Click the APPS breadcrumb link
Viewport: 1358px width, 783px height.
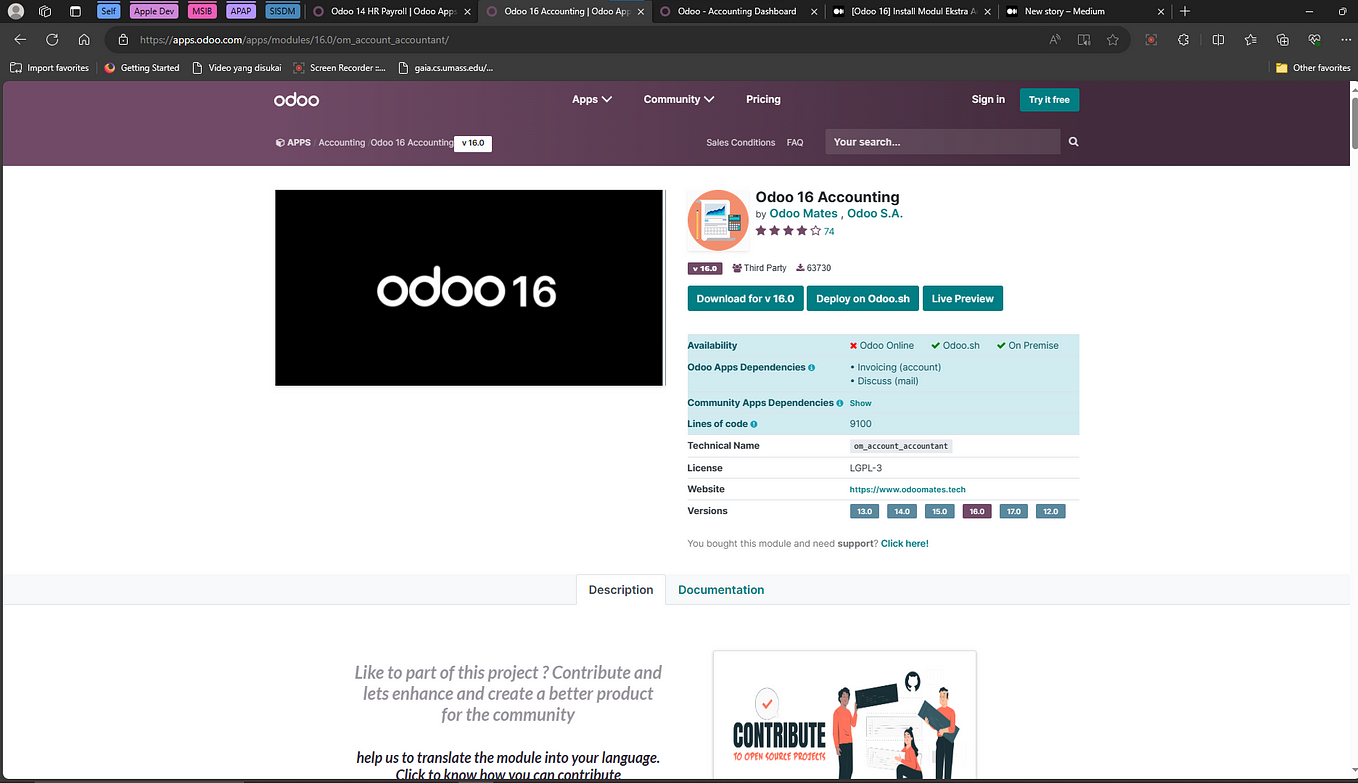click(294, 142)
